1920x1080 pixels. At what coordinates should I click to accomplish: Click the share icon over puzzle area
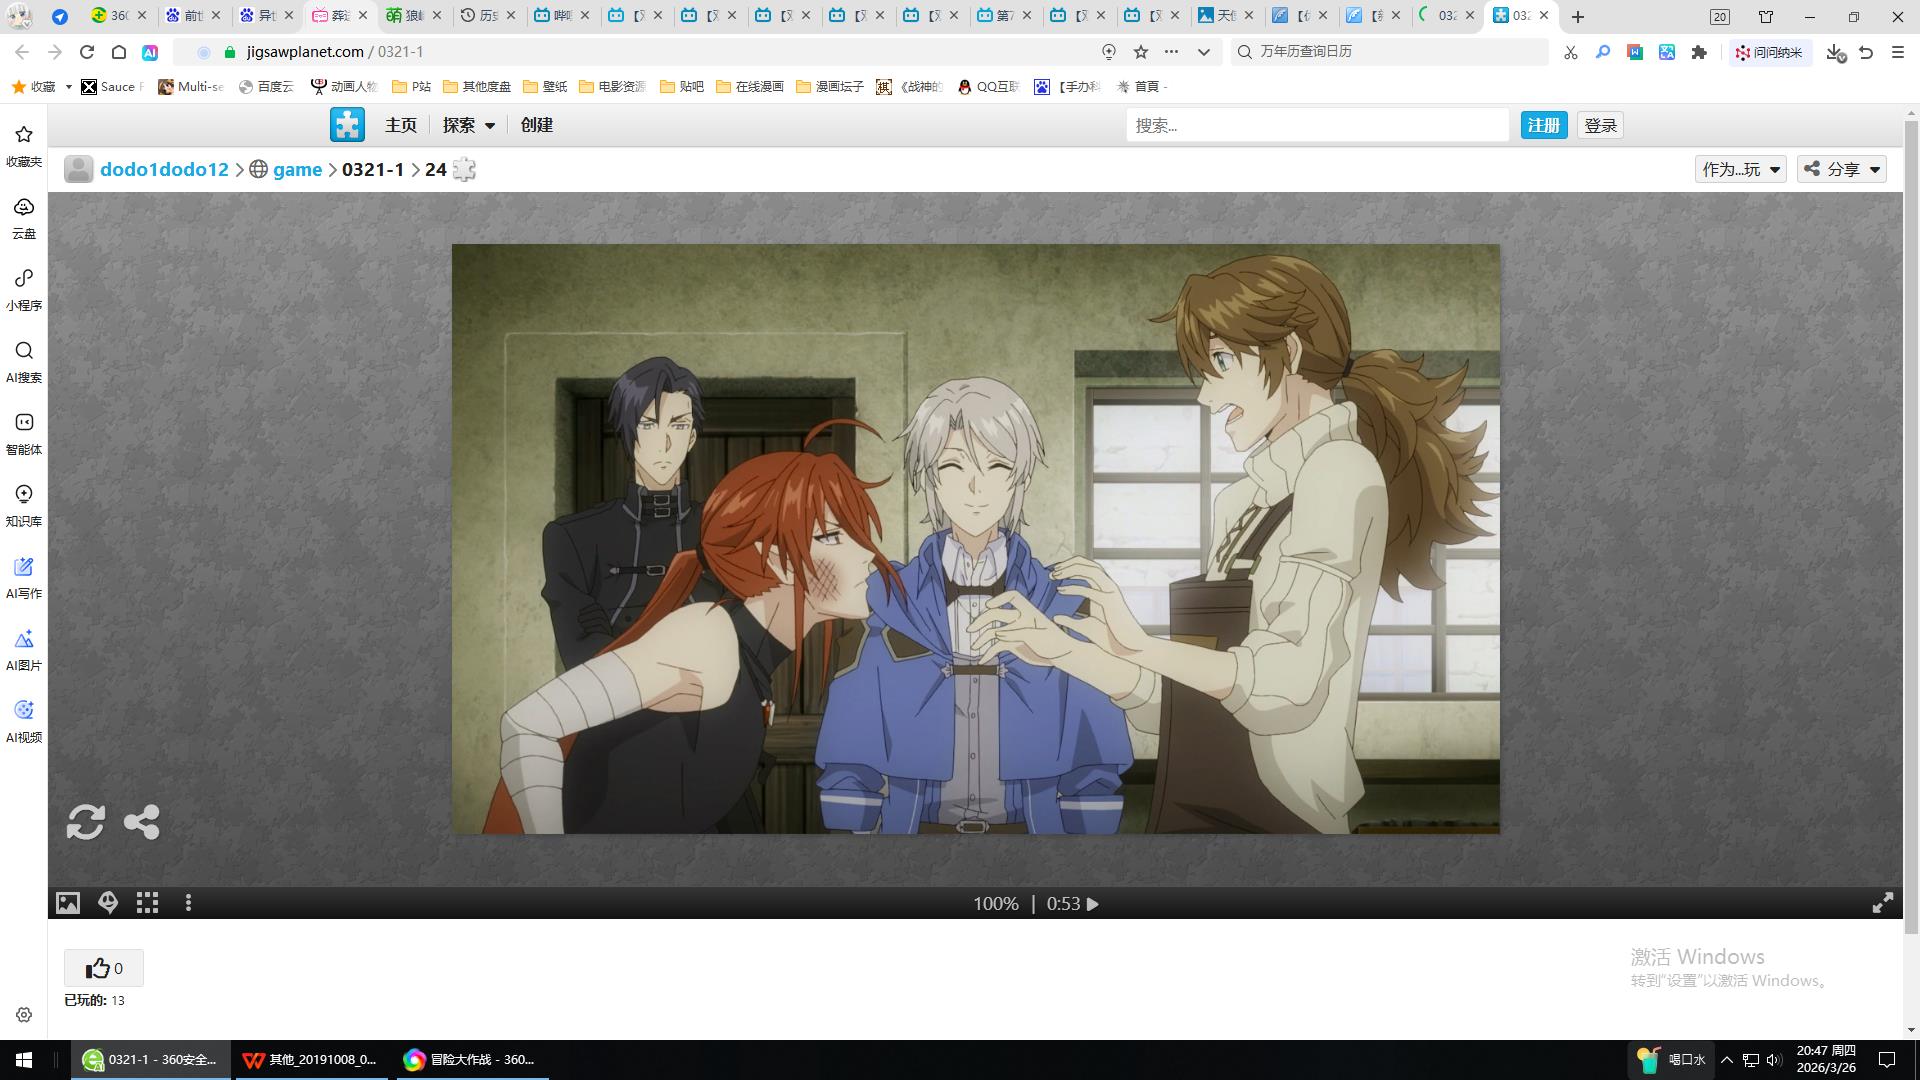point(142,822)
